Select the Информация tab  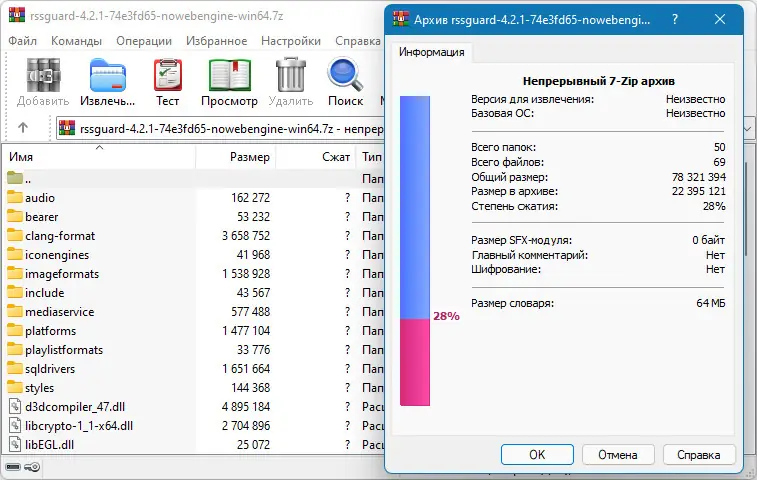[432, 52]
